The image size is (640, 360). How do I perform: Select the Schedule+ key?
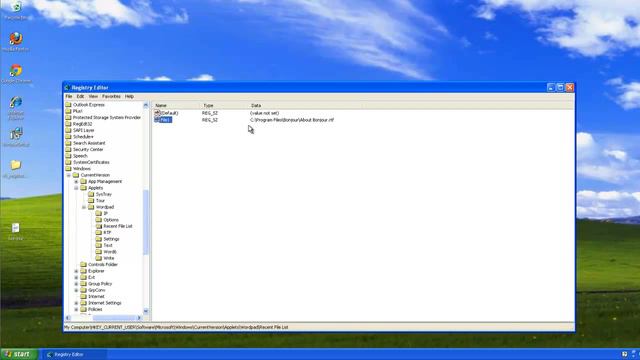83,137
